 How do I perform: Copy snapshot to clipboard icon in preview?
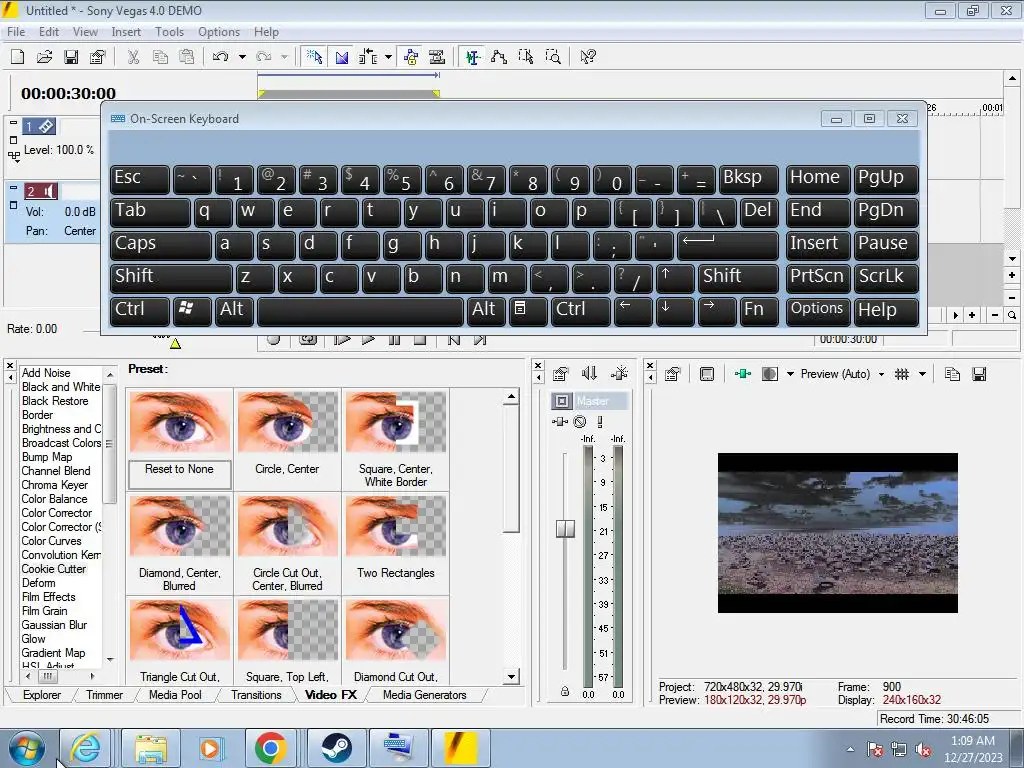pyautogui.click(x=952, y=374)
